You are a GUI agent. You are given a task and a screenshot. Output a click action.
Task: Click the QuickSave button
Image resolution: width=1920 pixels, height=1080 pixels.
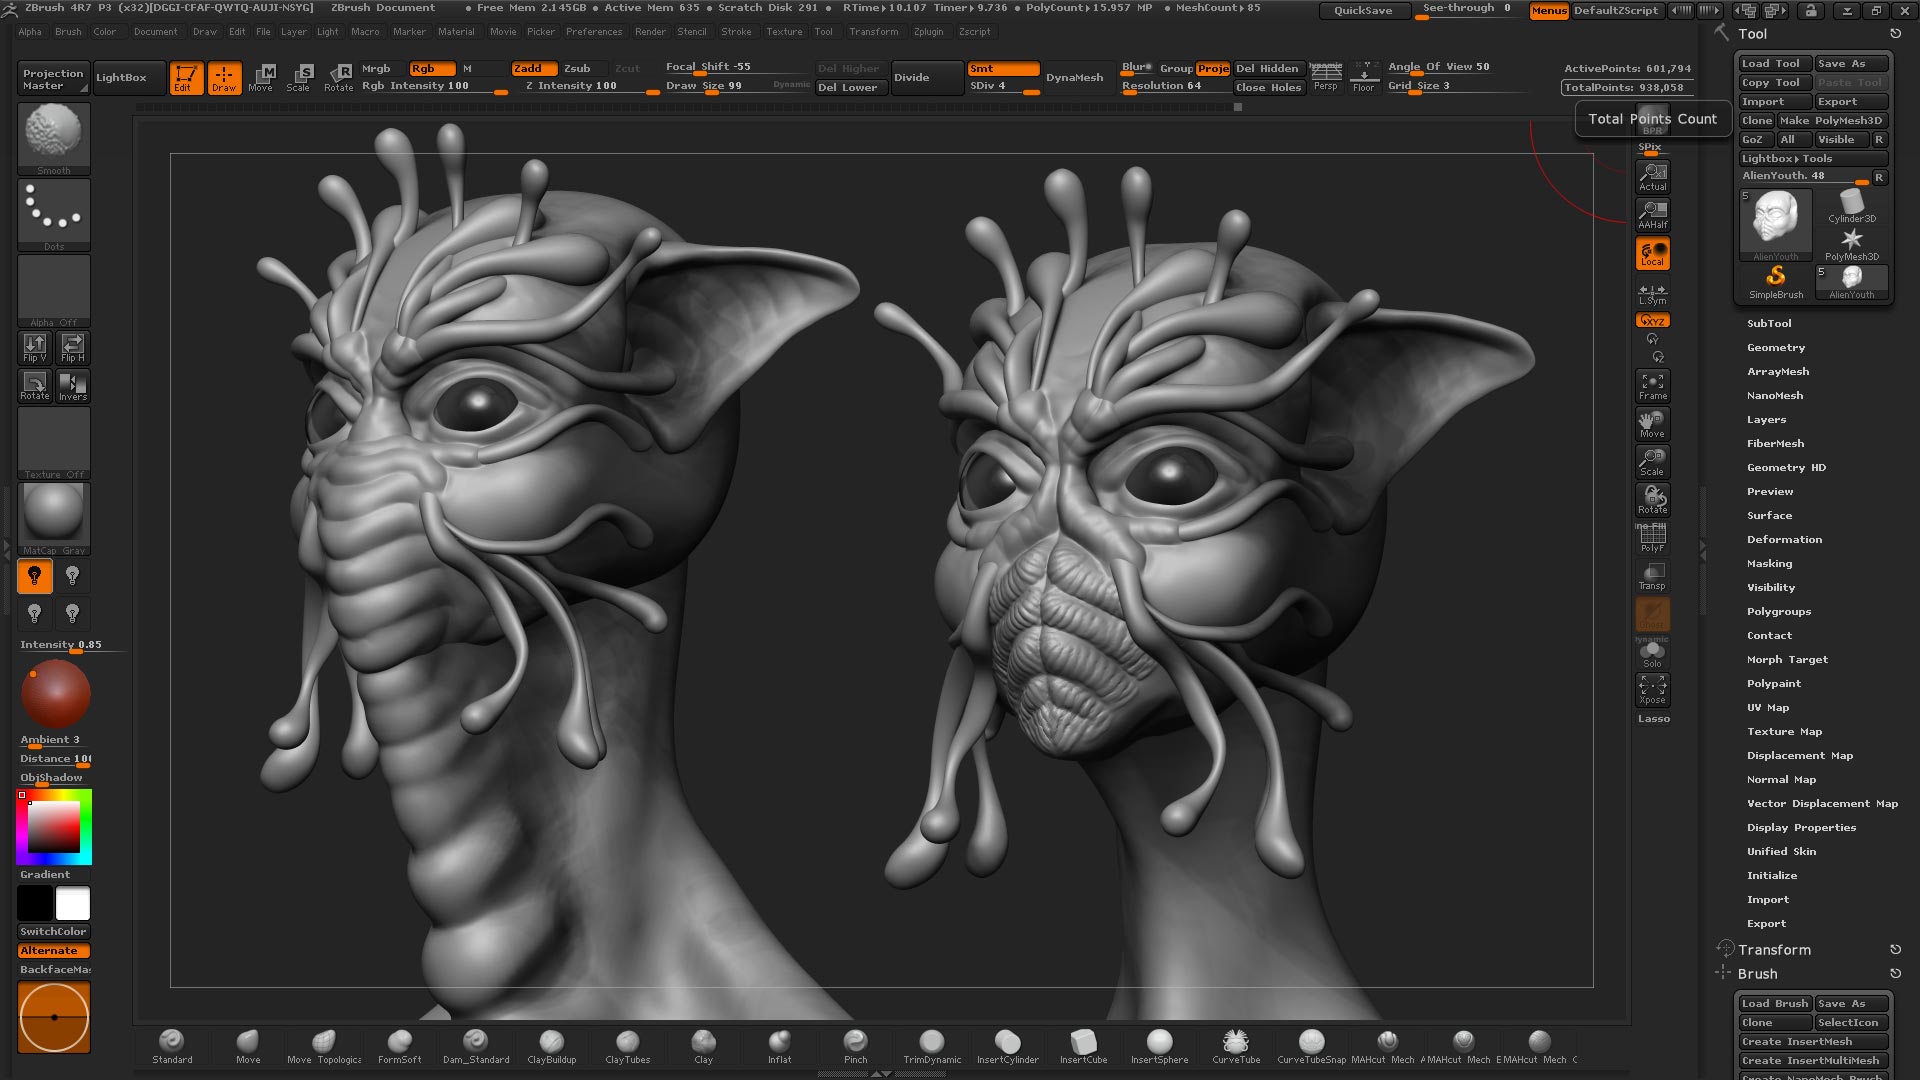[1363, 10]
